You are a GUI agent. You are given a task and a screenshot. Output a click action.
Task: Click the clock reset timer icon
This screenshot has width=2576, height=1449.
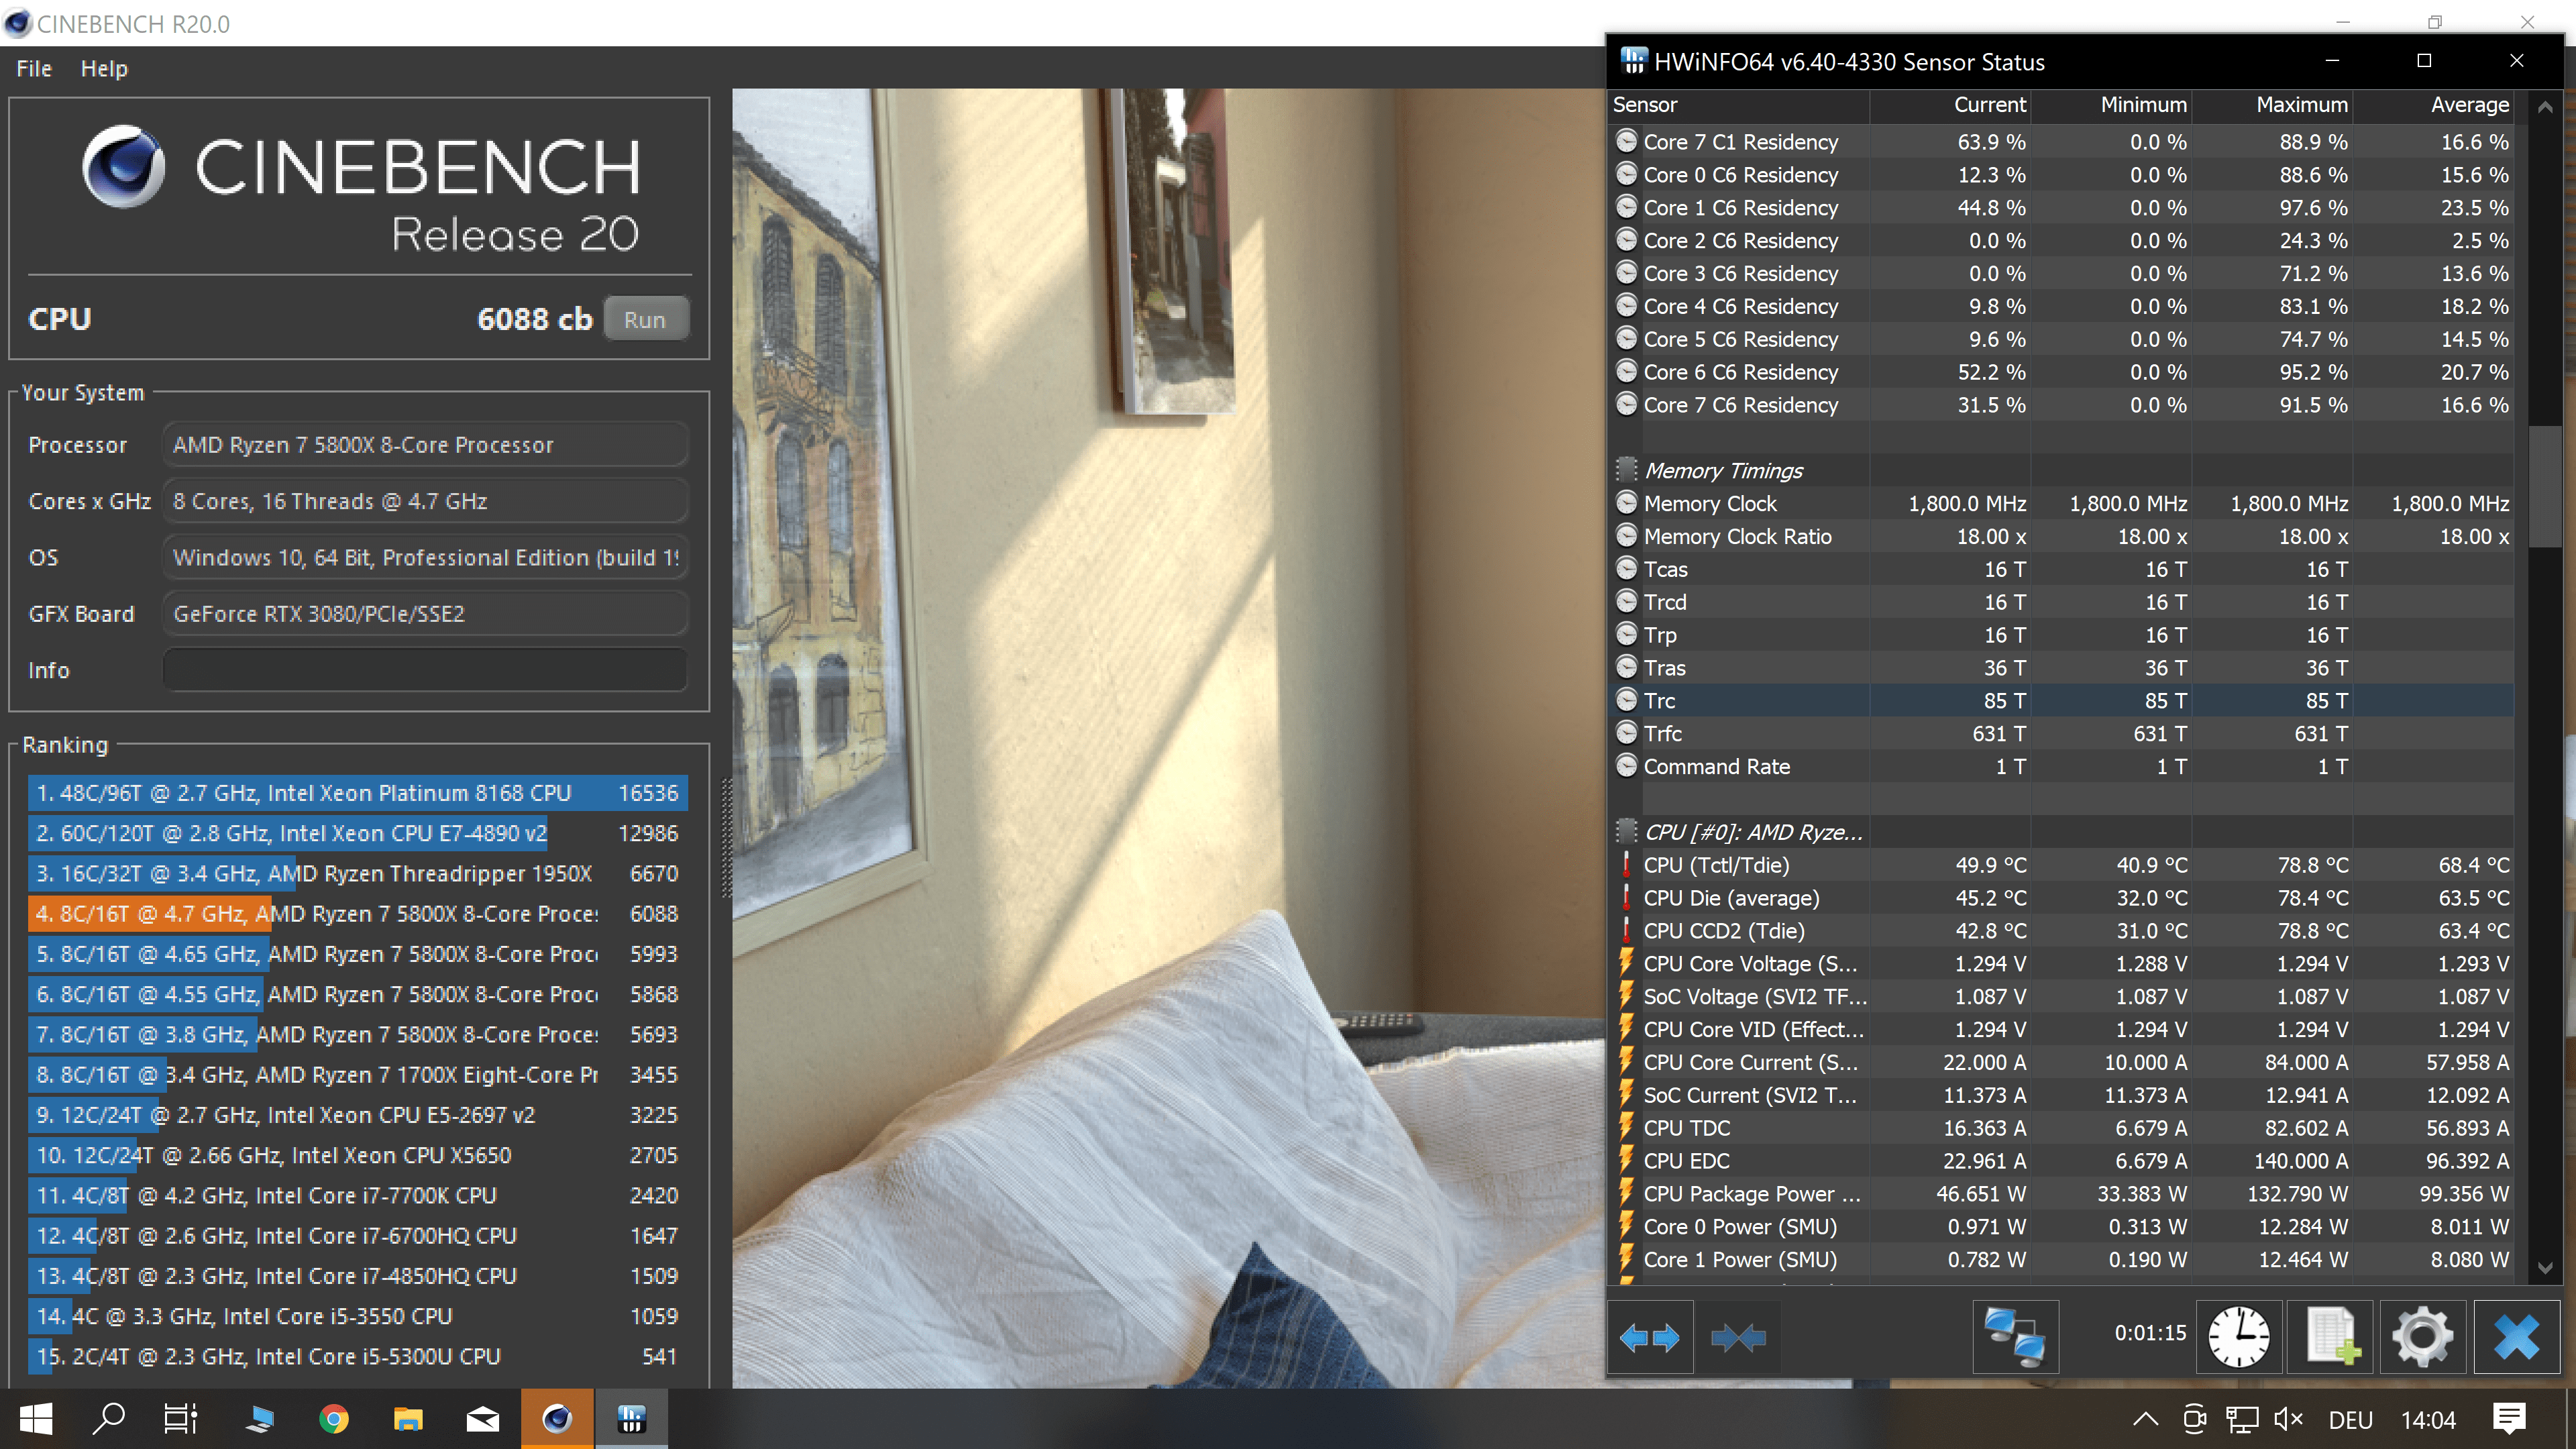pos(2238,1337)
